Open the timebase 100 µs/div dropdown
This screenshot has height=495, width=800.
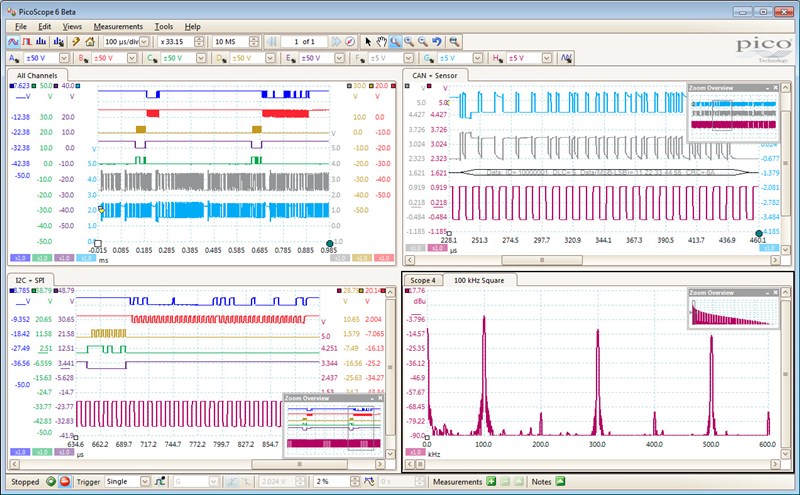tap(145, 42)
